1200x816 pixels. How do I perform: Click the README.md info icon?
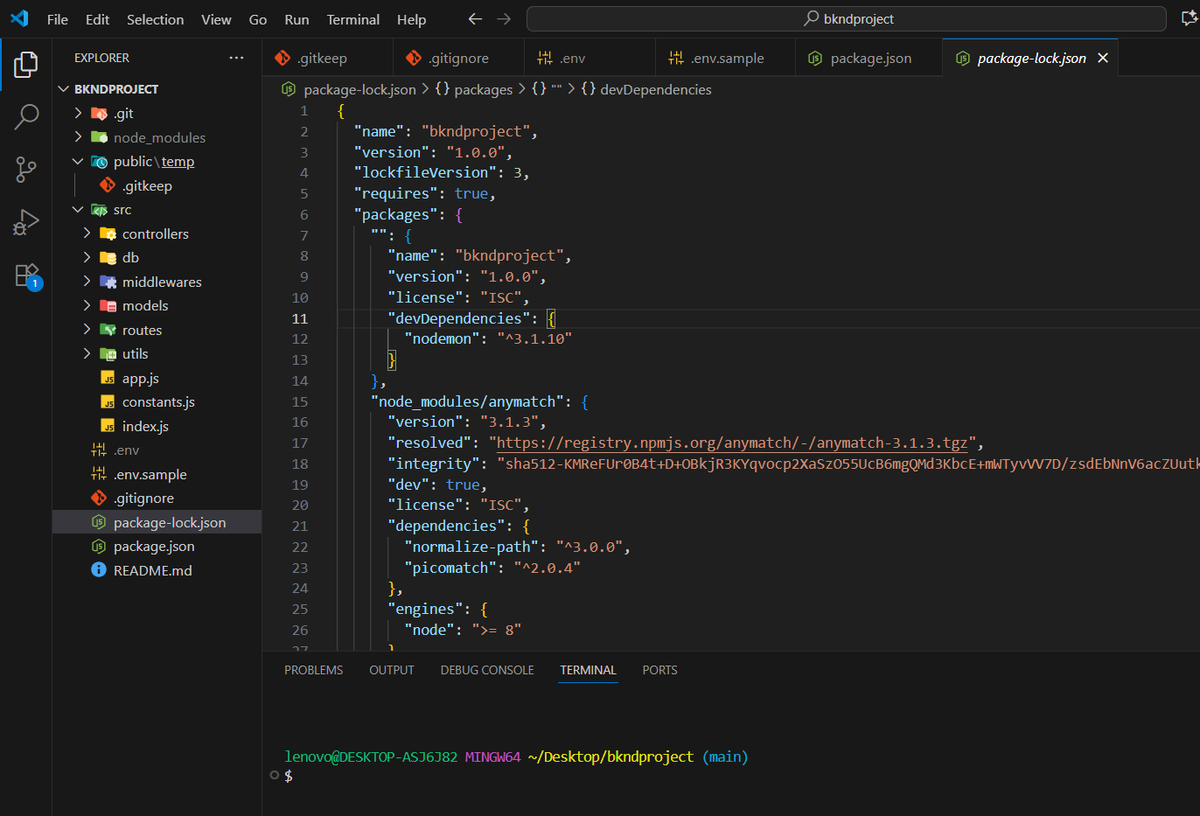click(98, 570)
